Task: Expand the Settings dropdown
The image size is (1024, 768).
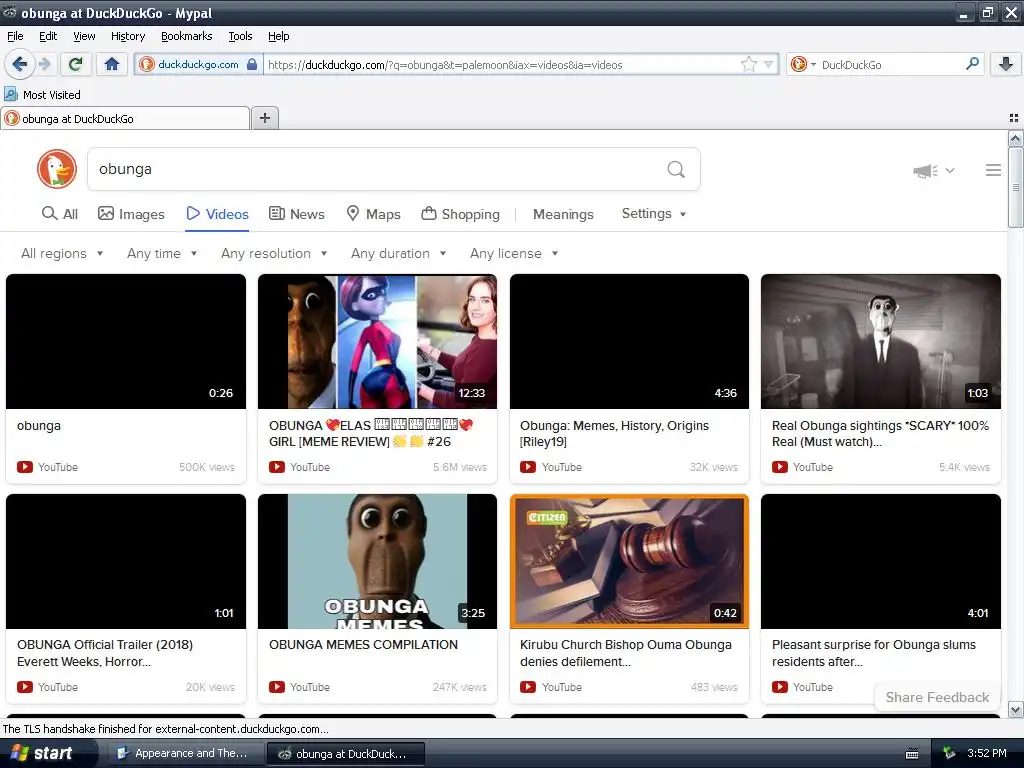Action: coord(654,214)
